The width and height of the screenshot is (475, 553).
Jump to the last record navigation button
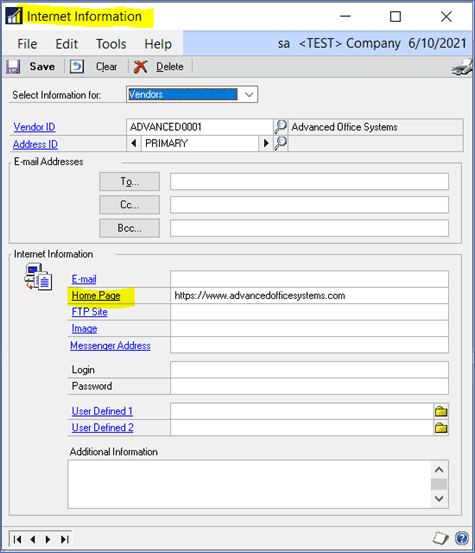pos(64,539)
